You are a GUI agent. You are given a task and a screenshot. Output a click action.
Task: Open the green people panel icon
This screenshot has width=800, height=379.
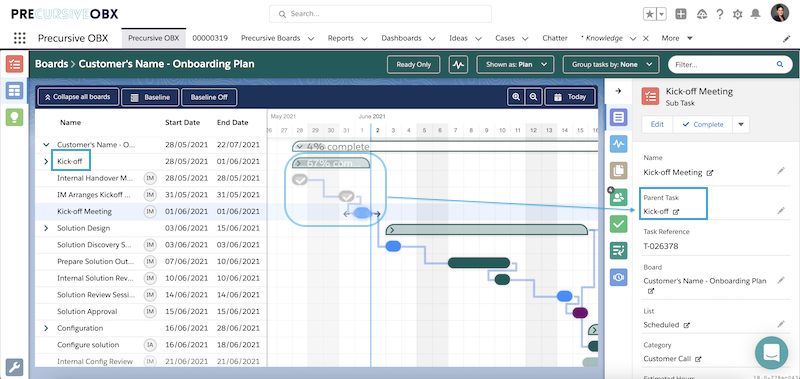tap(618, 197)
